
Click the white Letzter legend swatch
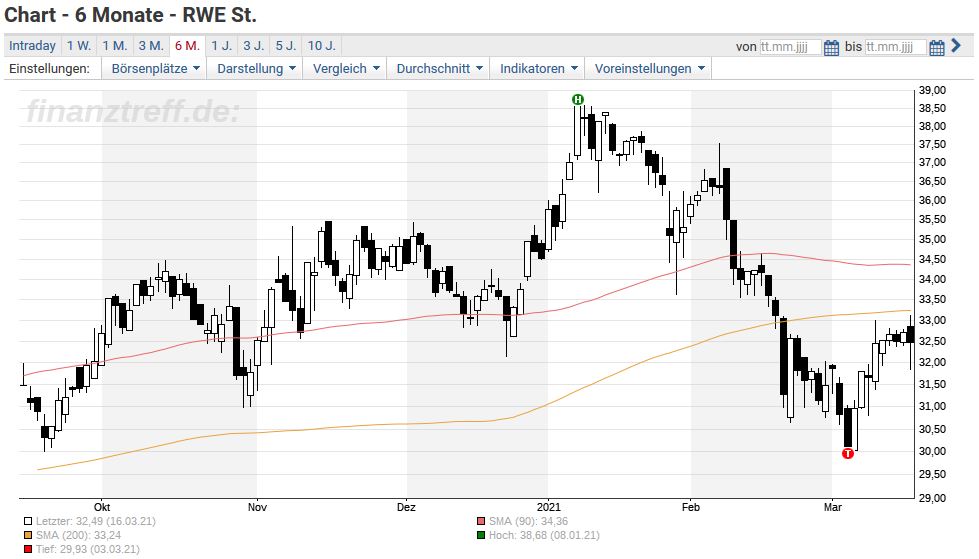27,521
